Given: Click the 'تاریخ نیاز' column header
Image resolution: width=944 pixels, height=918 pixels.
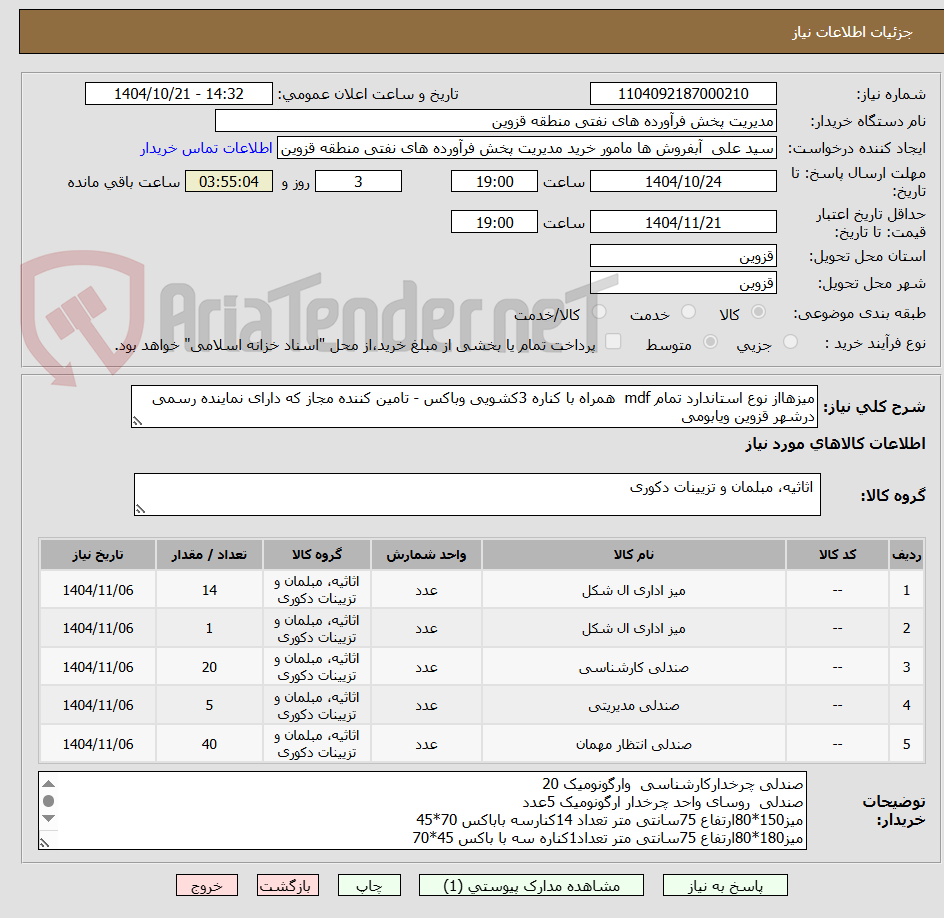Looking at the screenshot, I should click(98, 554).
